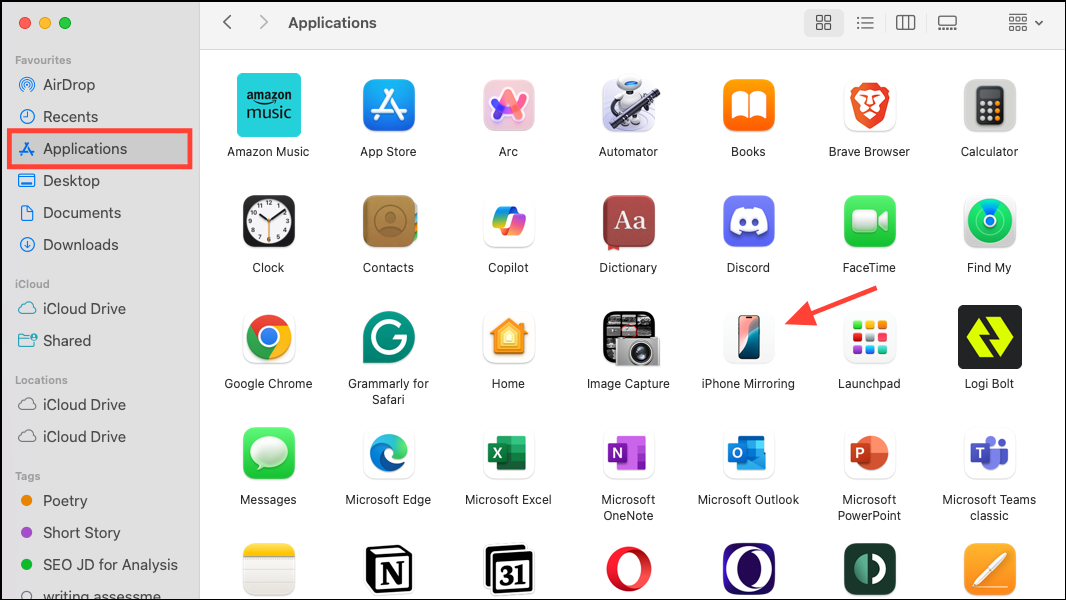Select the Automator app icon

628,105
